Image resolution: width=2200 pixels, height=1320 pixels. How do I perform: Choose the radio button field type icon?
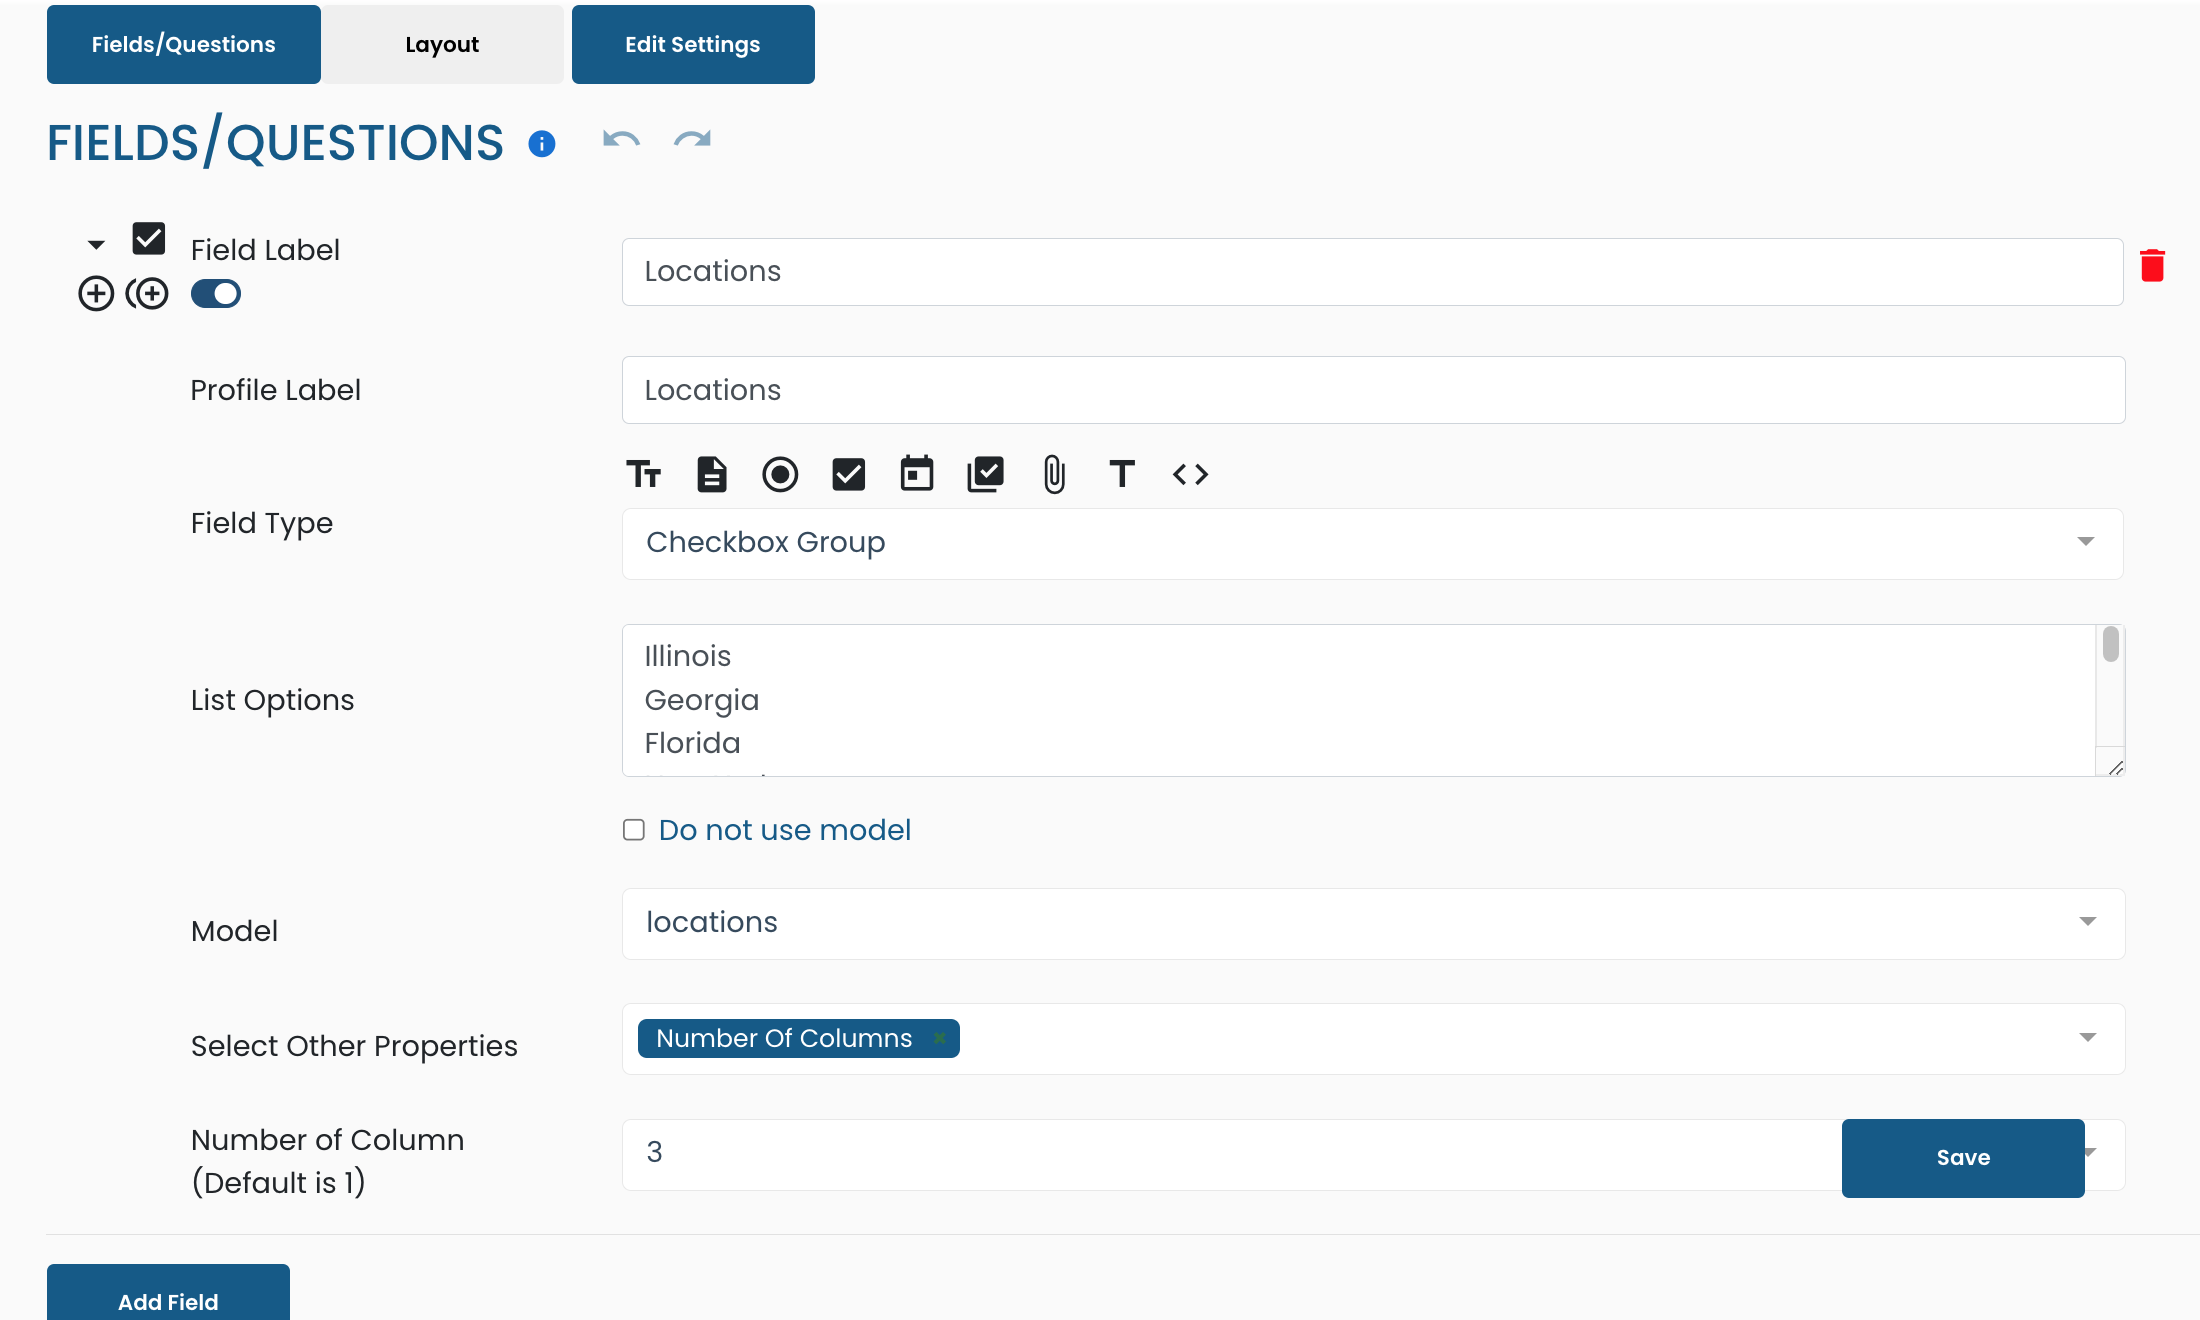pos(780,474)
